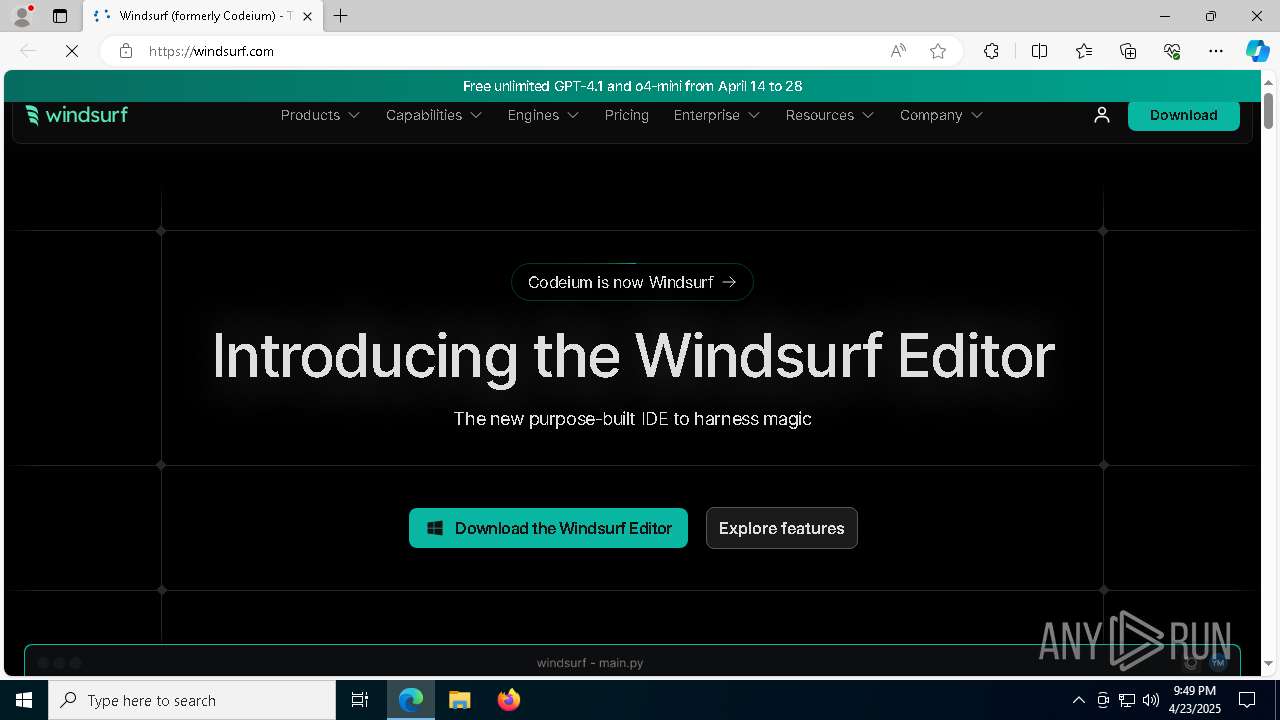
Task: Open the Extensions puzzle icon
Action: pyautogui.click(x=991, y=51)
